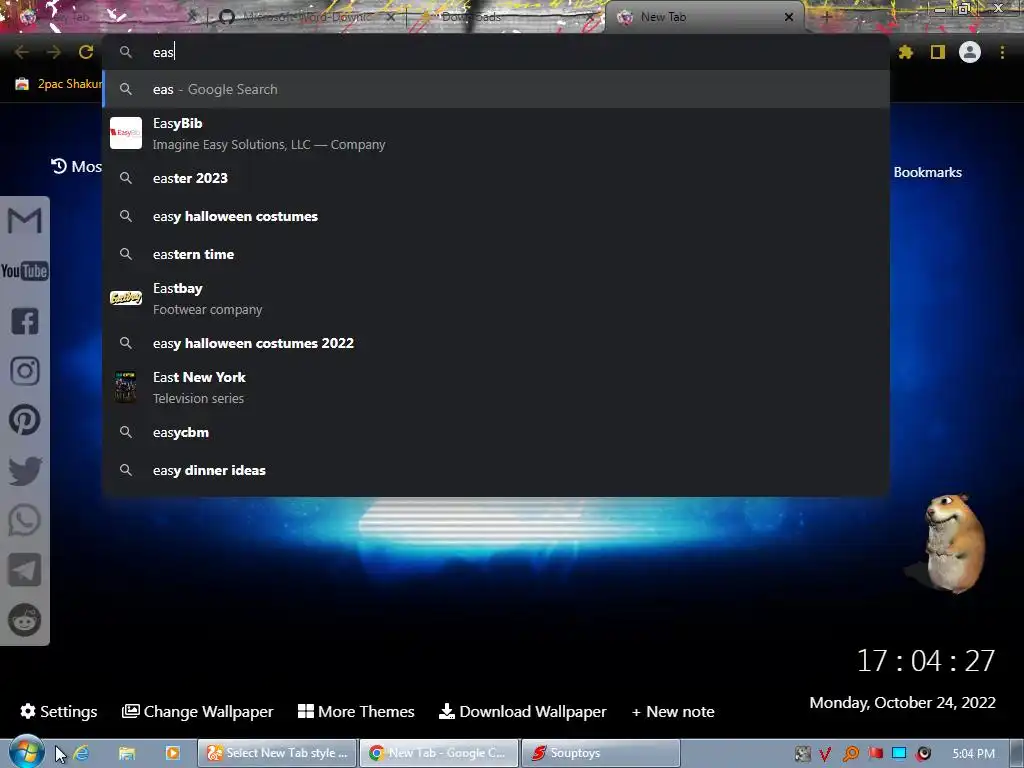Open a new browser tab with plus
Screen dimensions: 1024x768
(826, 17)
